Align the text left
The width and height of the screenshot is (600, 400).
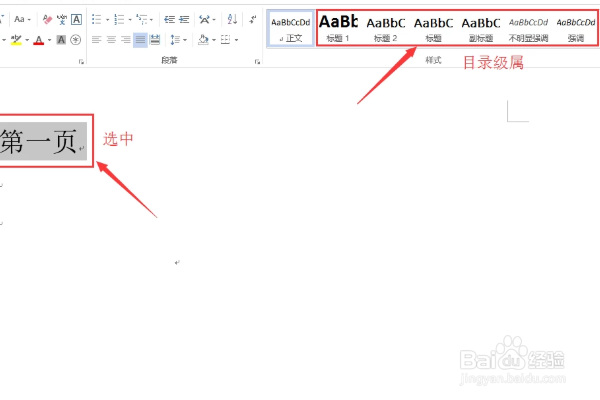click(x=96, y=40)
